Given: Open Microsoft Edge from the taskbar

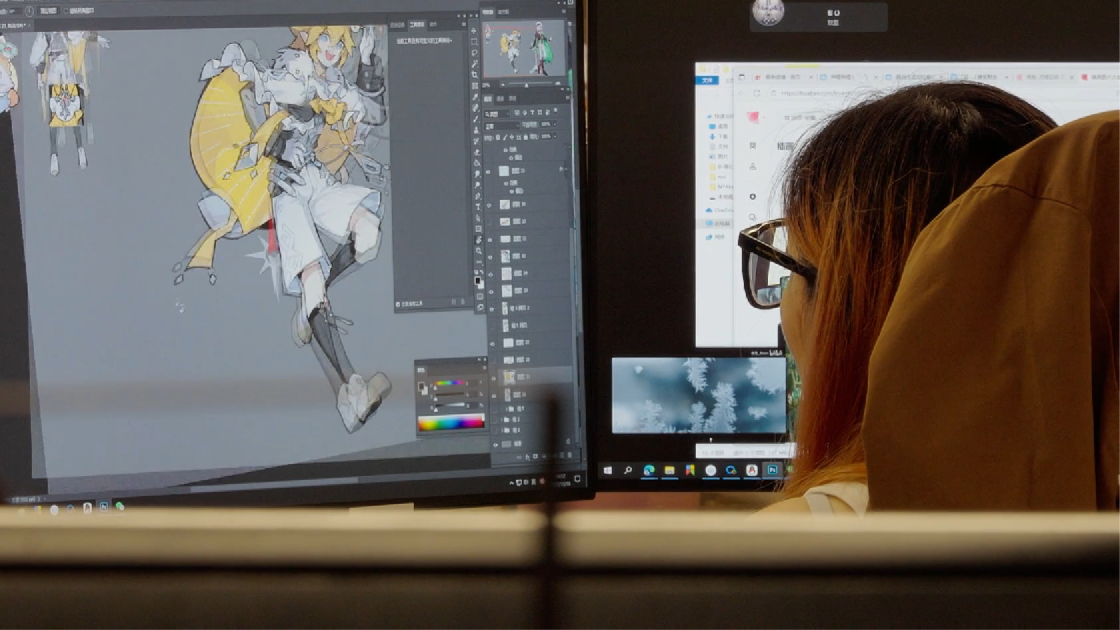Looking at the screenshot, I should click(649, 470).
